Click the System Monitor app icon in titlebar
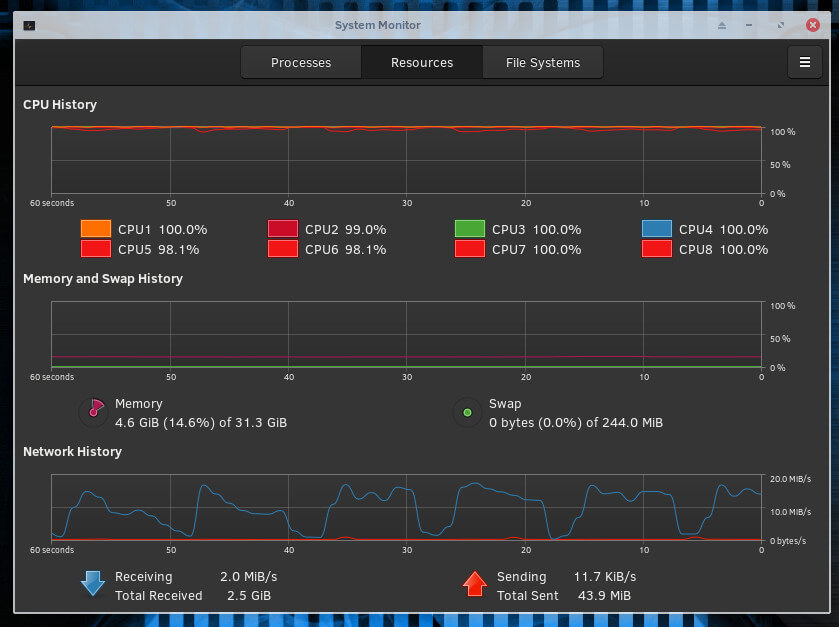 [x=29, y=26]
